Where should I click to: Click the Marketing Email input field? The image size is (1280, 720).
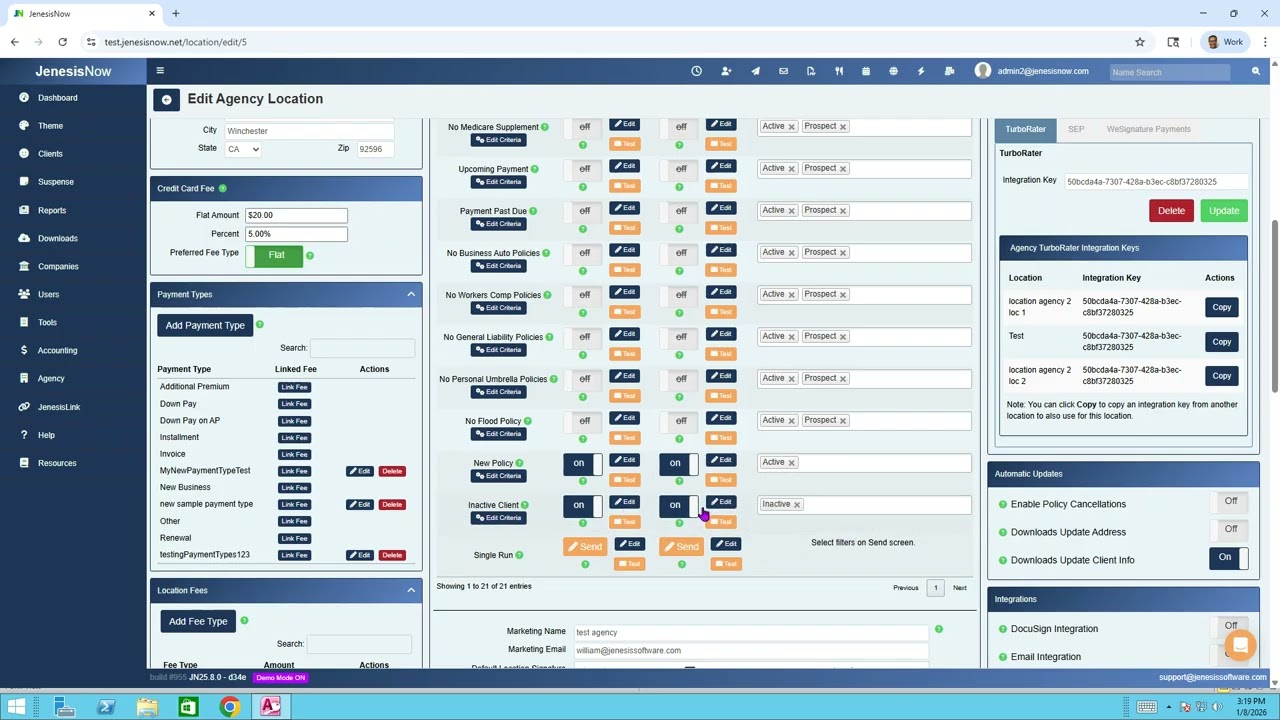752,650
